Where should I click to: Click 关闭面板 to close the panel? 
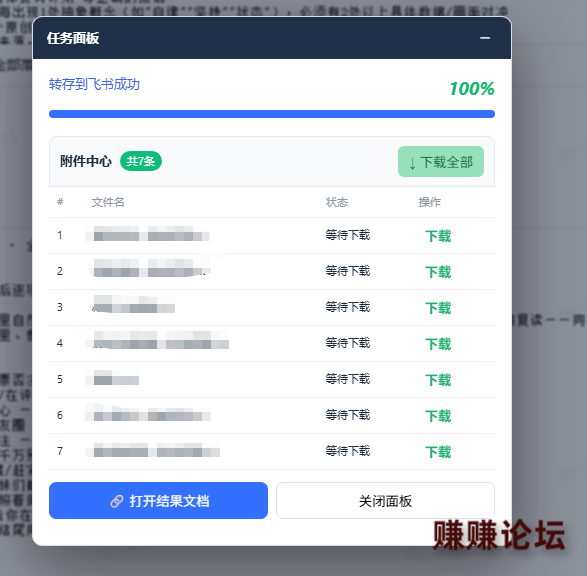(x=385, y=500)
